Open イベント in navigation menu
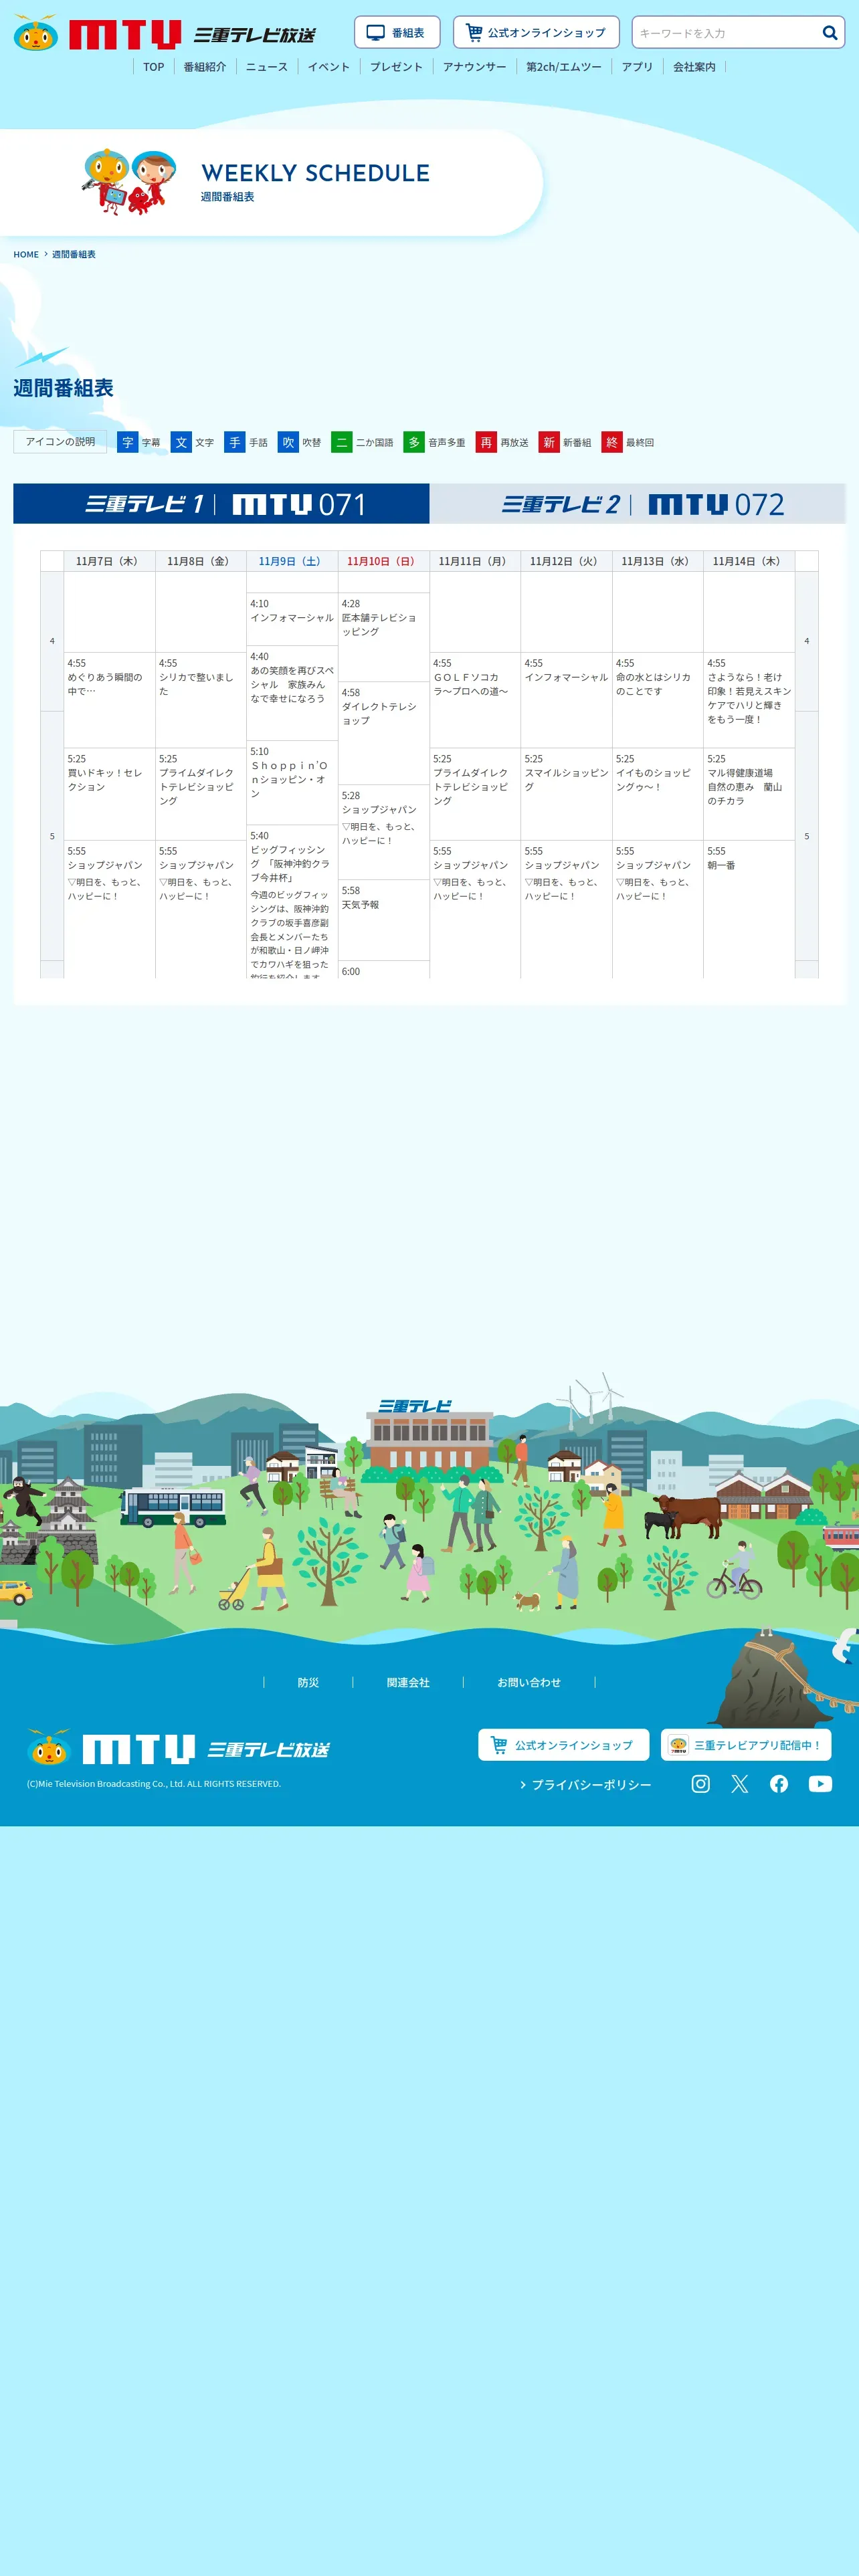The width and height of the screenshot is (859, 2576). [x=329, y=67]
